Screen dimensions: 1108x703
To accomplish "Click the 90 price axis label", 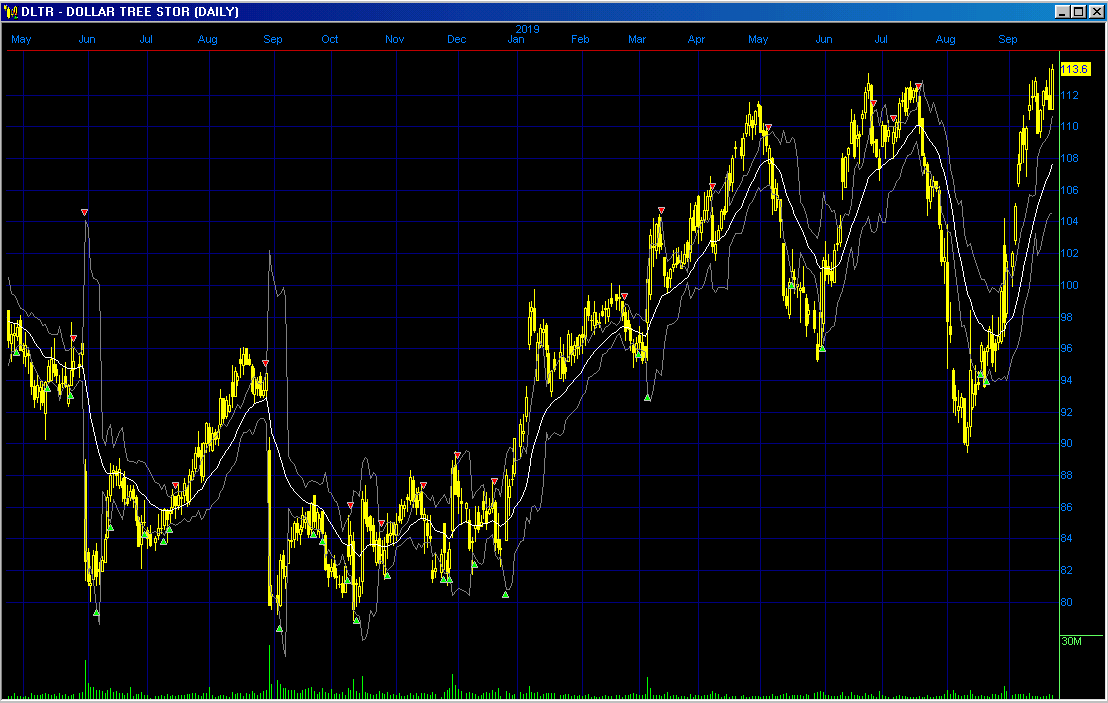I will [1067, 443].
